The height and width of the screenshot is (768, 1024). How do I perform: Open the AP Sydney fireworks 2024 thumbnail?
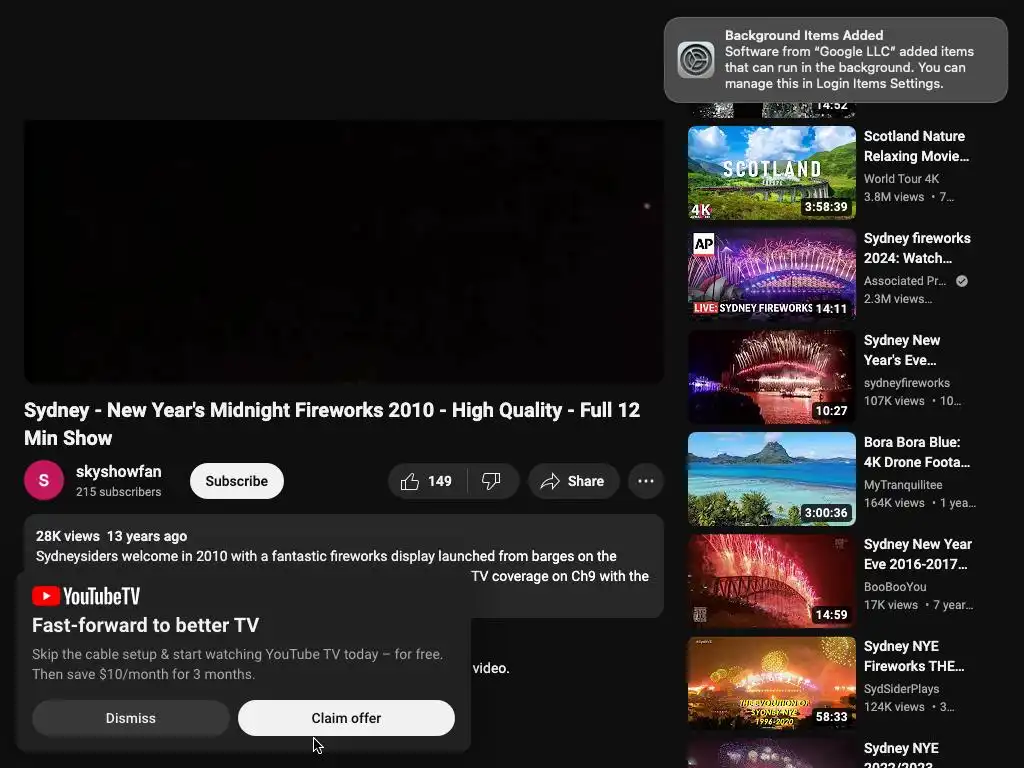tap(771, 275)
